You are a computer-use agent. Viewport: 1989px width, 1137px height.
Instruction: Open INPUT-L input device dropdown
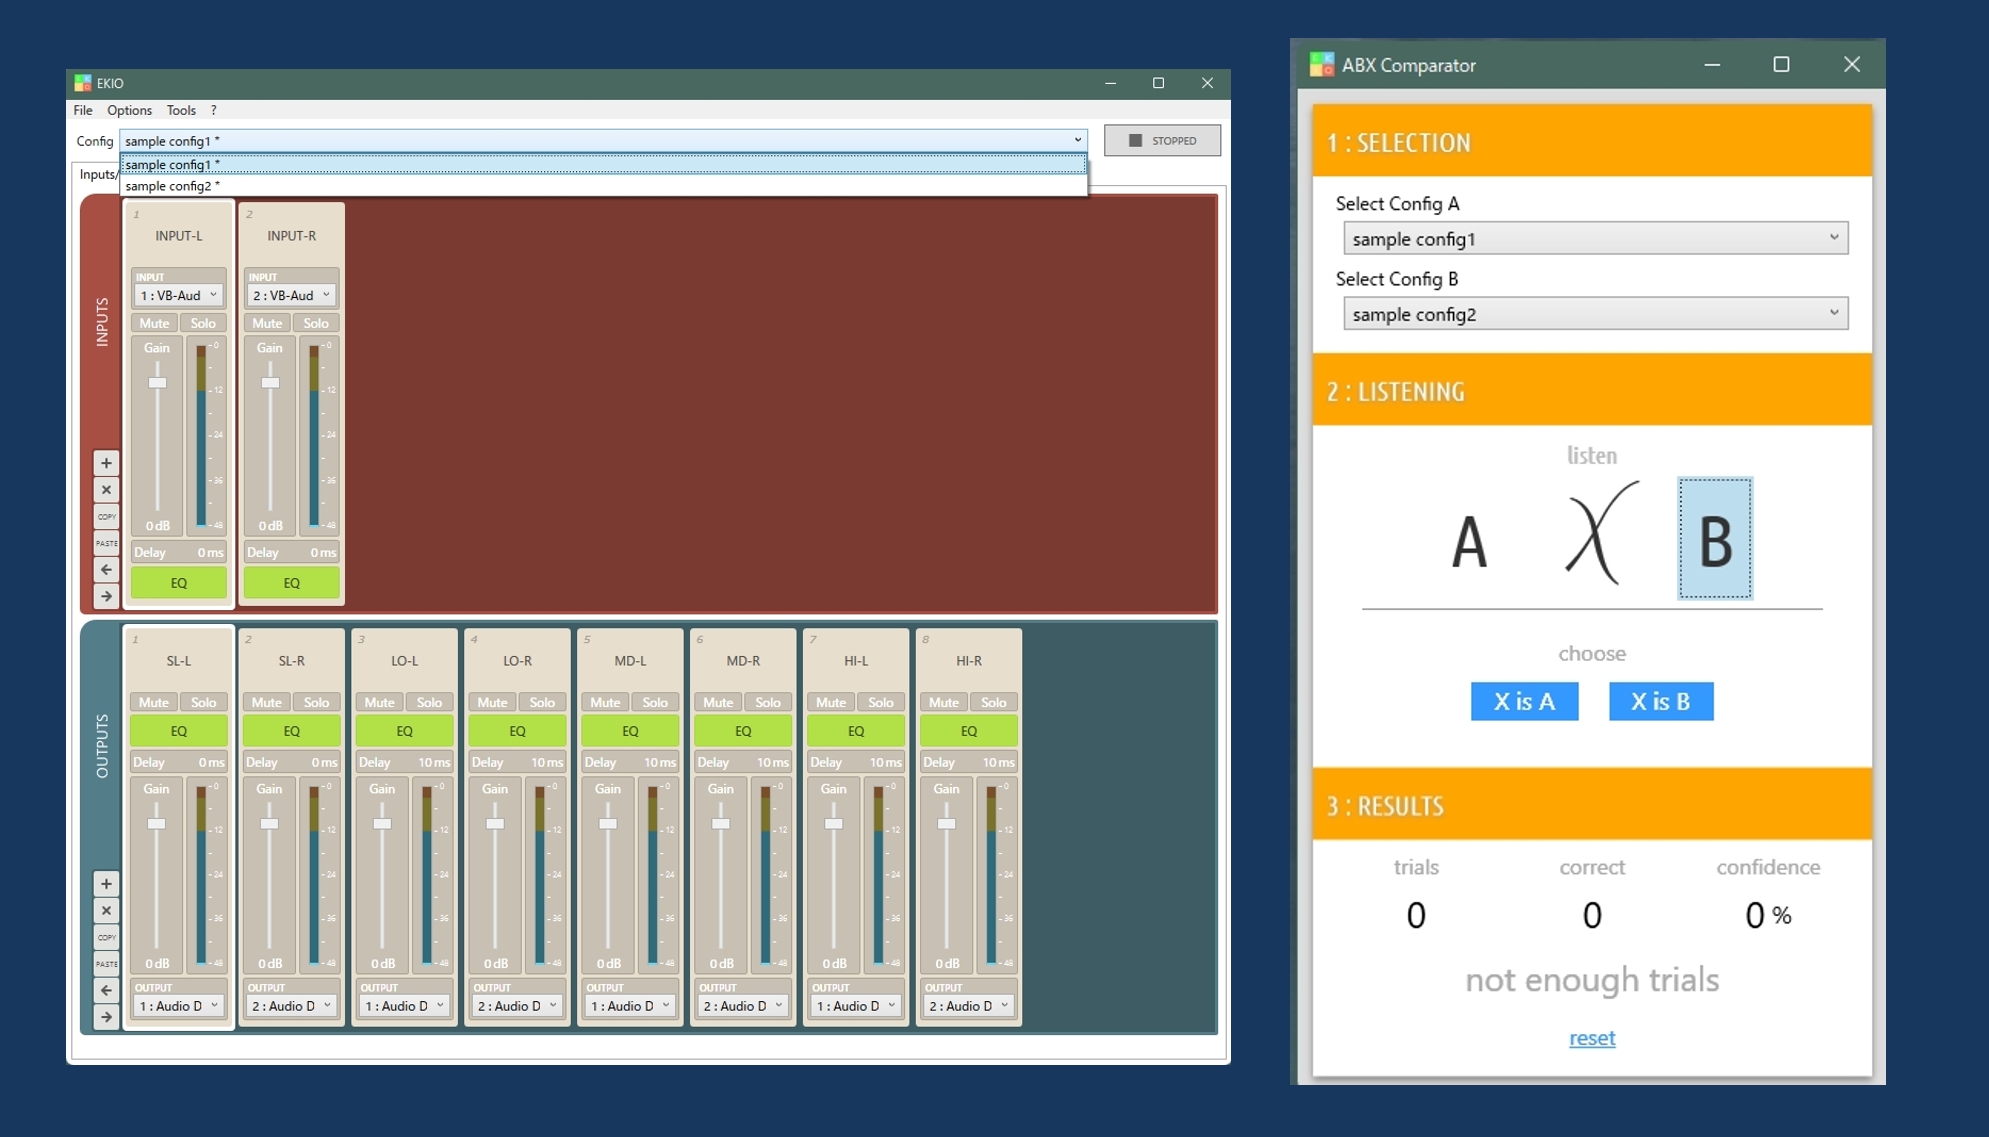click(178, 296)
